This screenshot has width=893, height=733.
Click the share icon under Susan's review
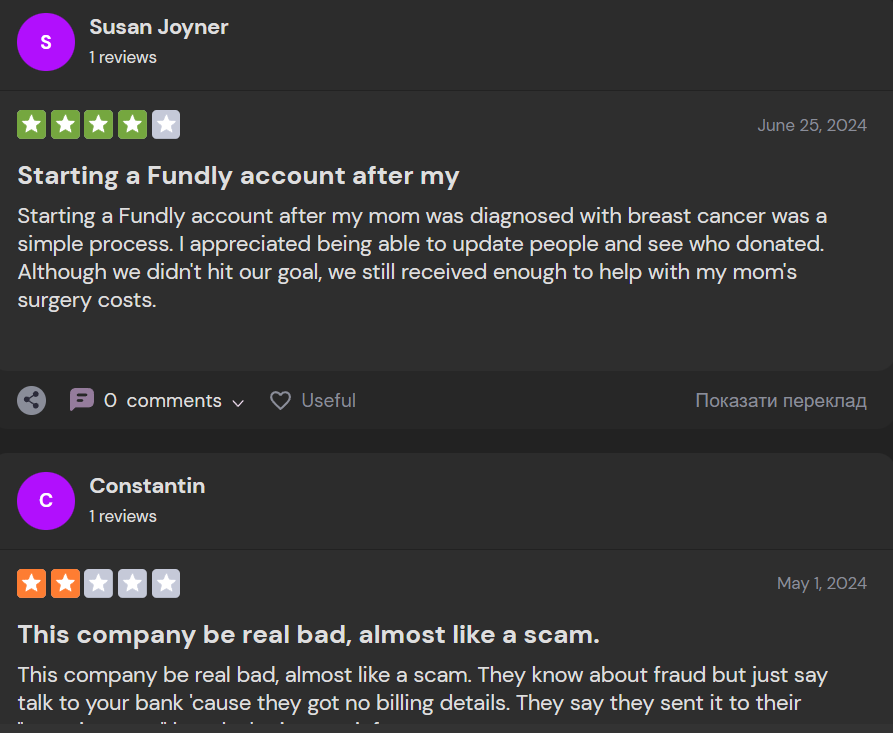32,401
